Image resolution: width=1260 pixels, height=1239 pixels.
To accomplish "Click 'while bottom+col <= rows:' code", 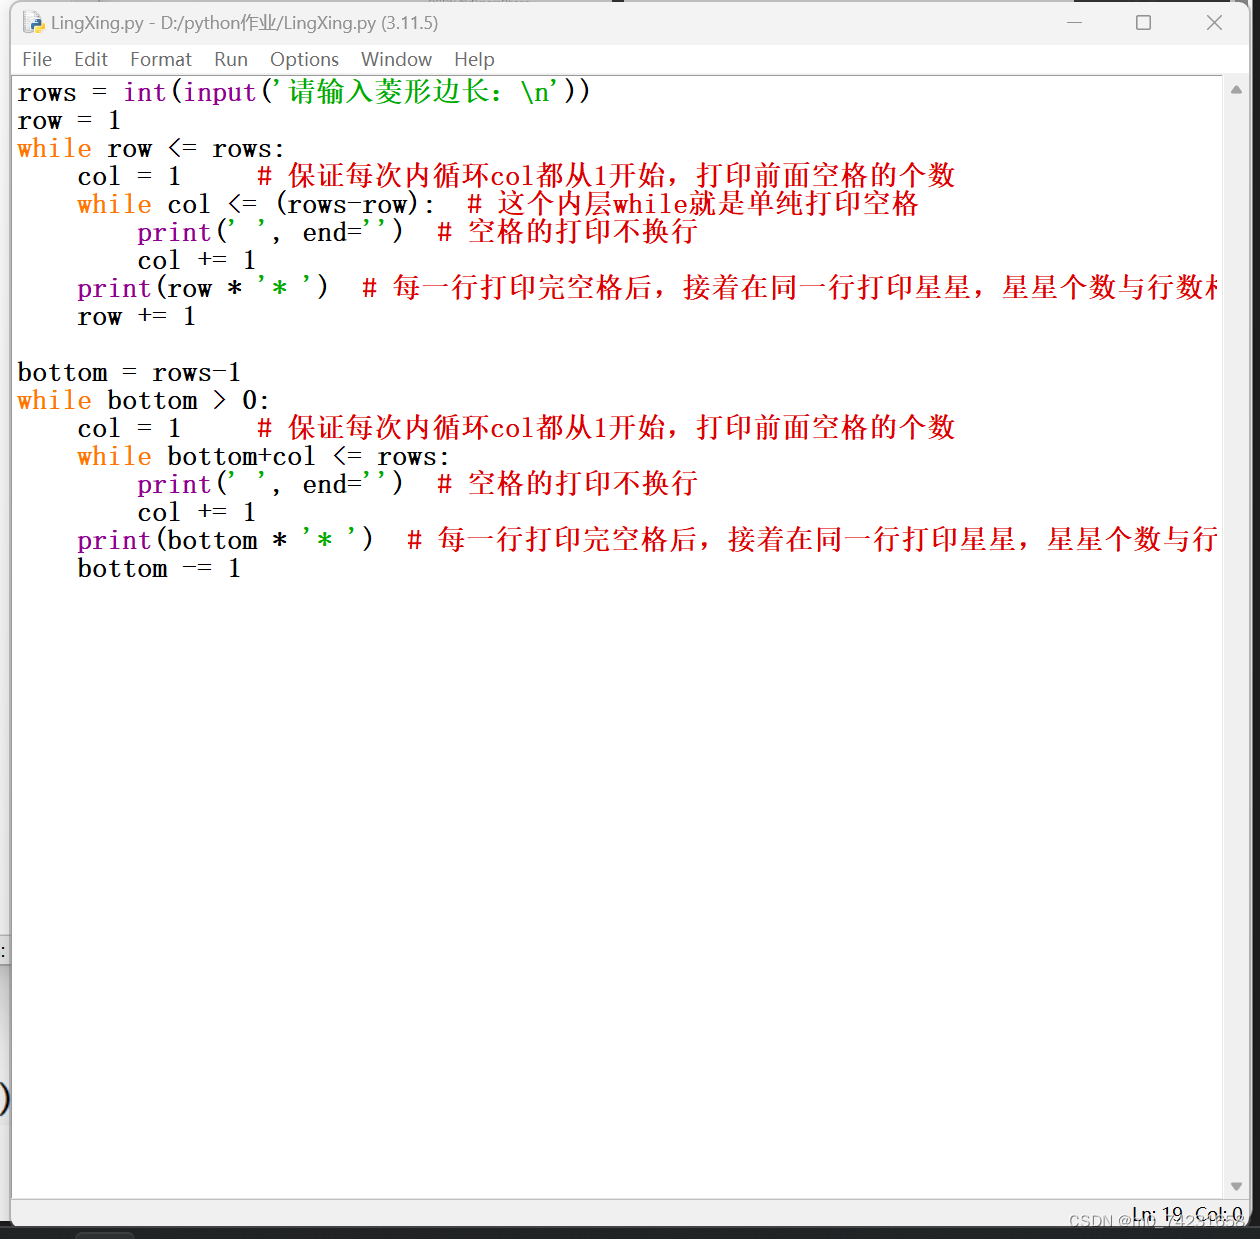I will coord(264,457).
